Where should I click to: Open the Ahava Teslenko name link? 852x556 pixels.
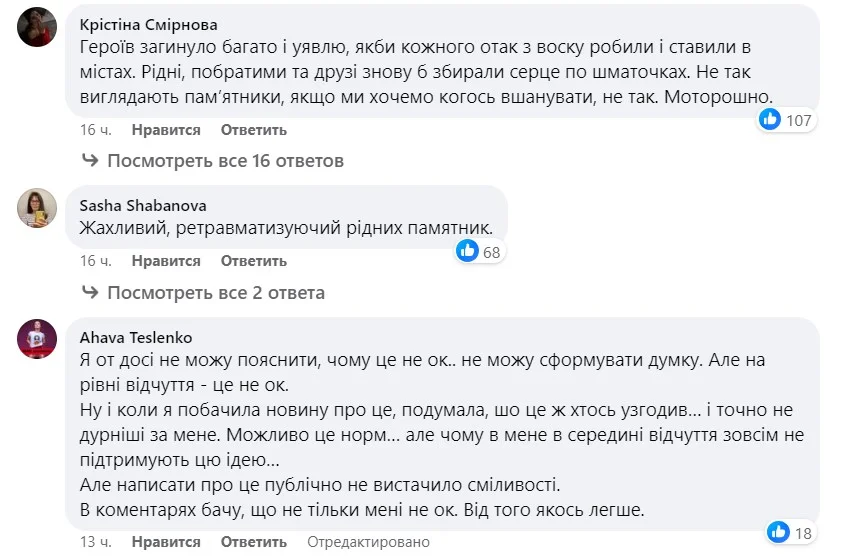coord(135,337)
